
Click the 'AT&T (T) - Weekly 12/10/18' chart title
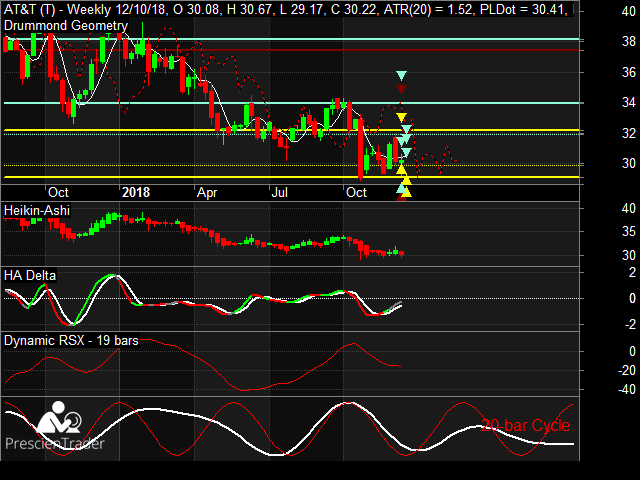click(x=86, y=9)
